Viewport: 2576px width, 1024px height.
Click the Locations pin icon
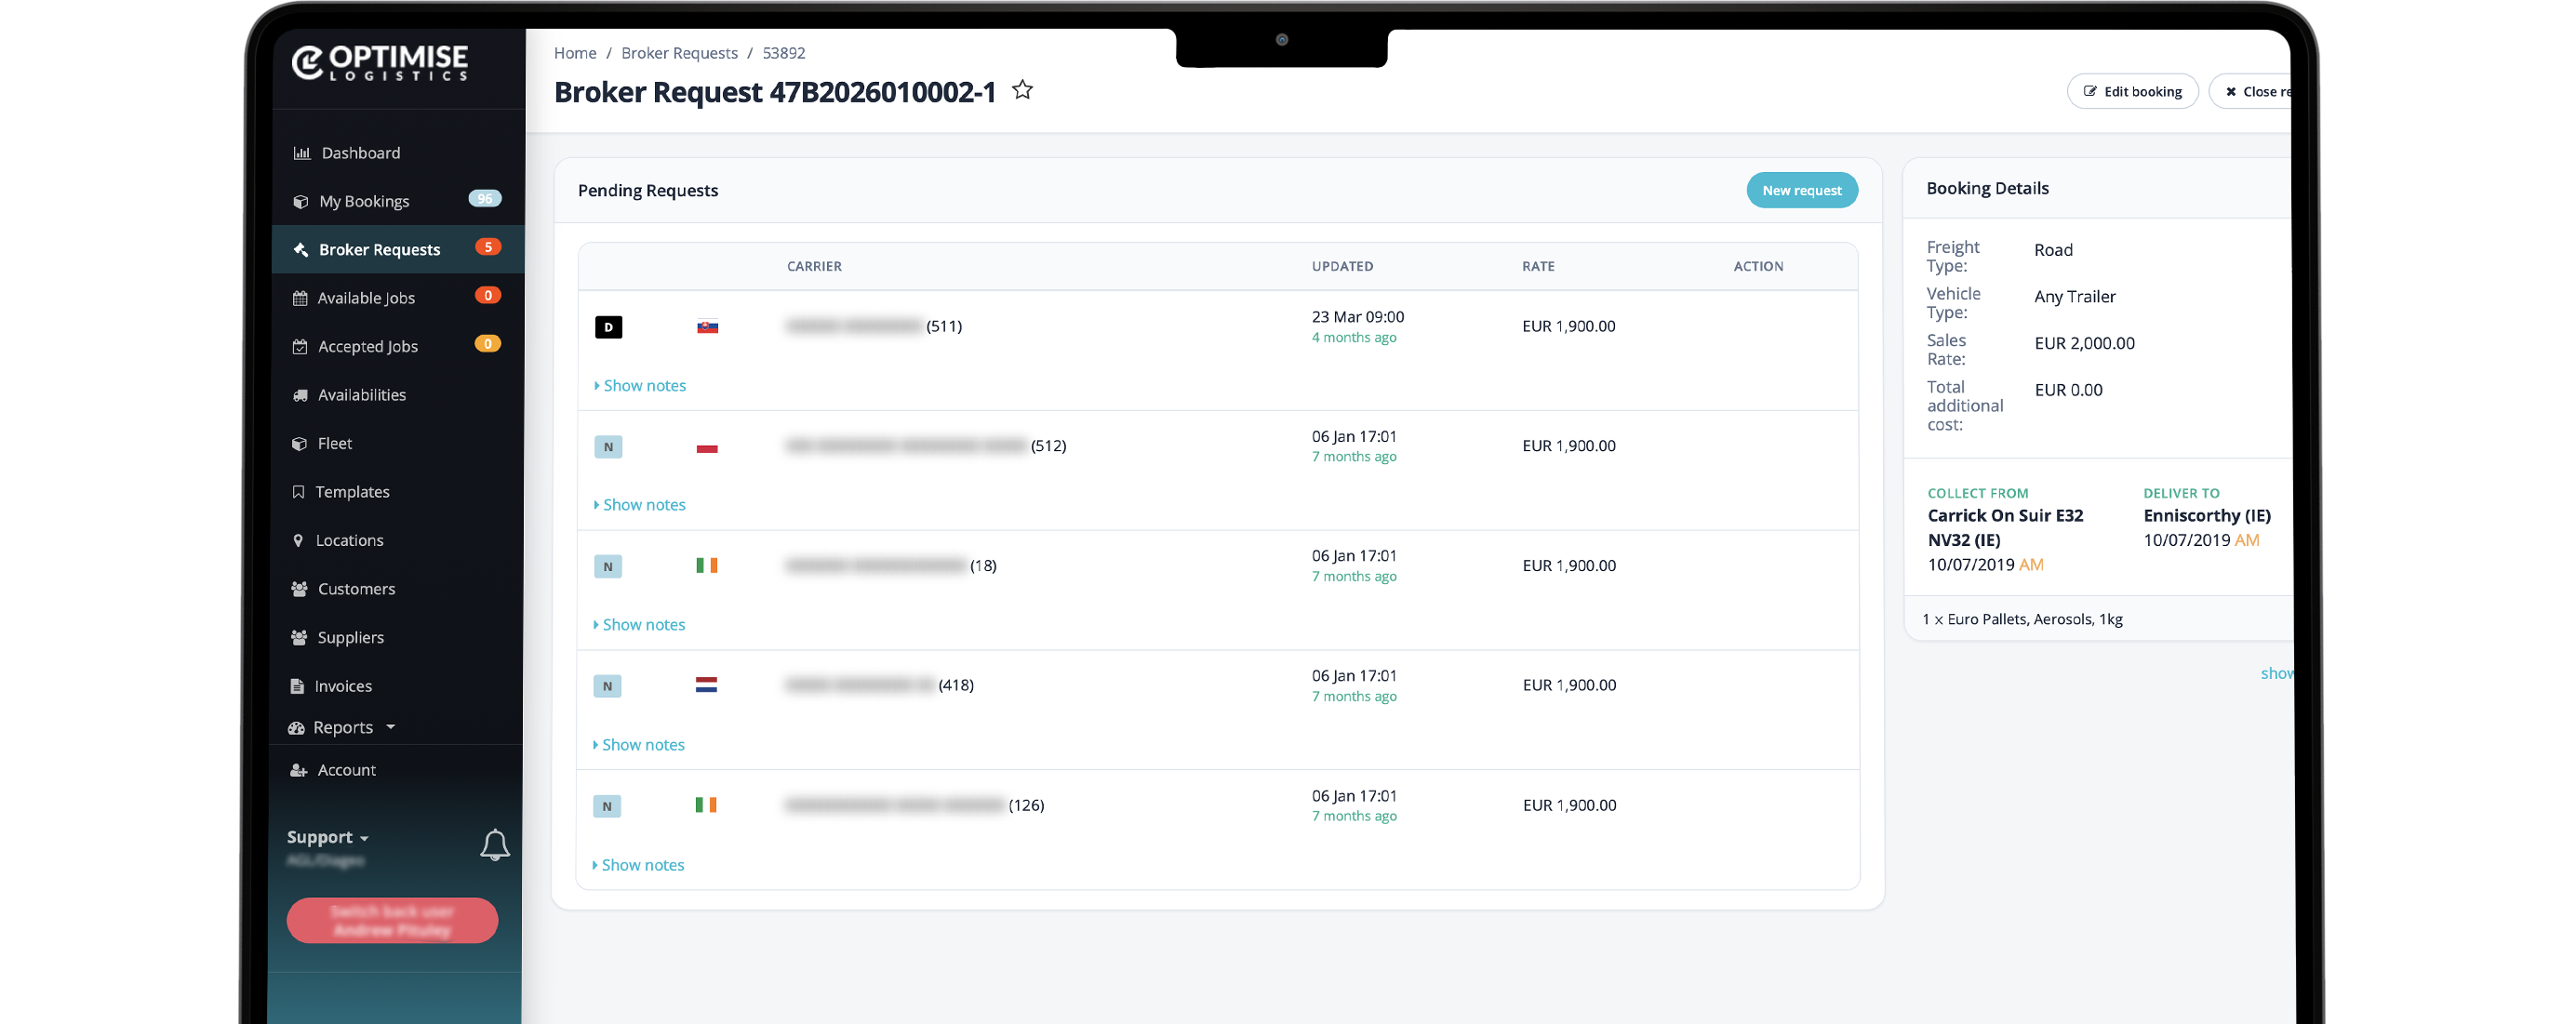click(298, 540)
